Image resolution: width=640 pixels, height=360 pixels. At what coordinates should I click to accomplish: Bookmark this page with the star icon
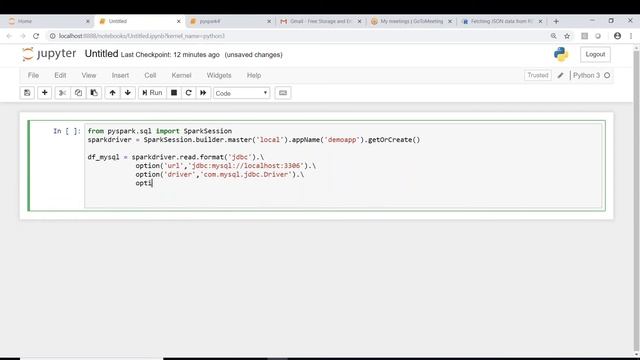[567, 36]
